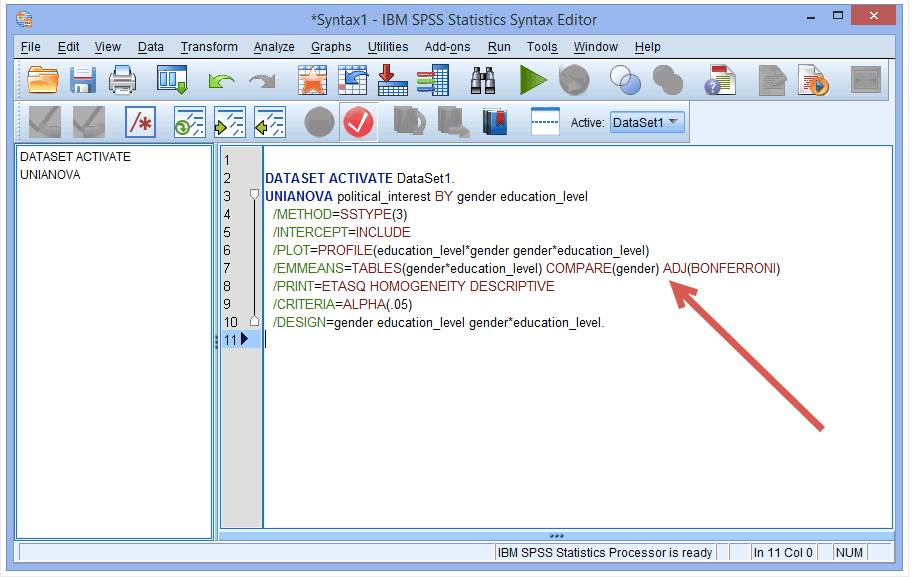Print the syntax using the printer icon

pos(122,80)
